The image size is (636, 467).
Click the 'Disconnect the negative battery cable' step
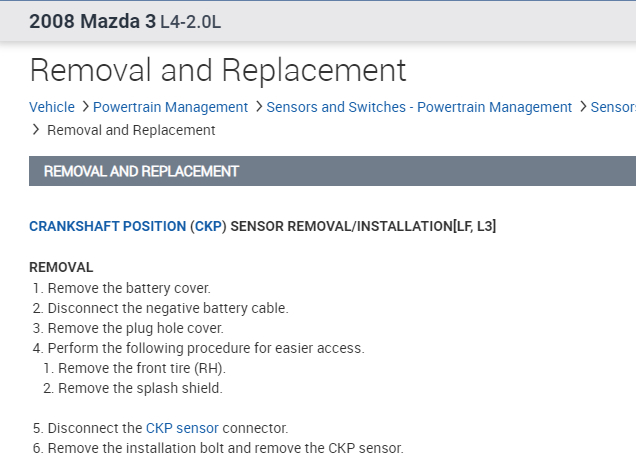167,308
